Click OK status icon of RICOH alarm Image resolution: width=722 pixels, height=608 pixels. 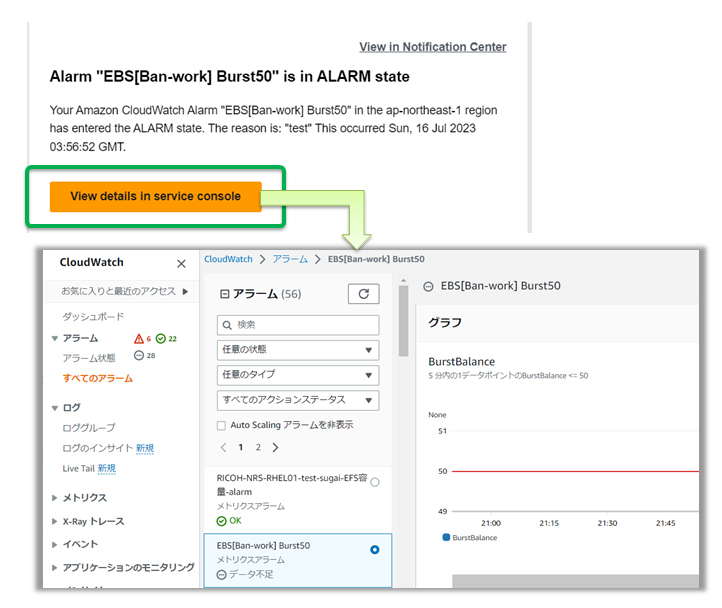tap(221, 521)
